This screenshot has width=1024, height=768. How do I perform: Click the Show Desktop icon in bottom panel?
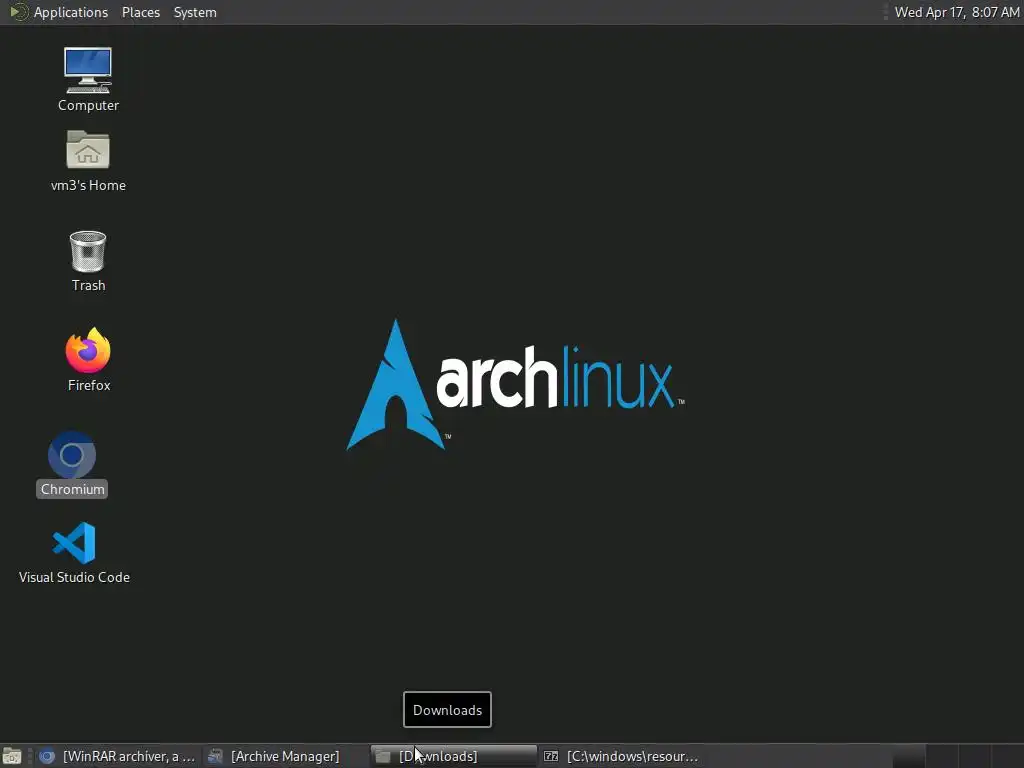[12, 756]
